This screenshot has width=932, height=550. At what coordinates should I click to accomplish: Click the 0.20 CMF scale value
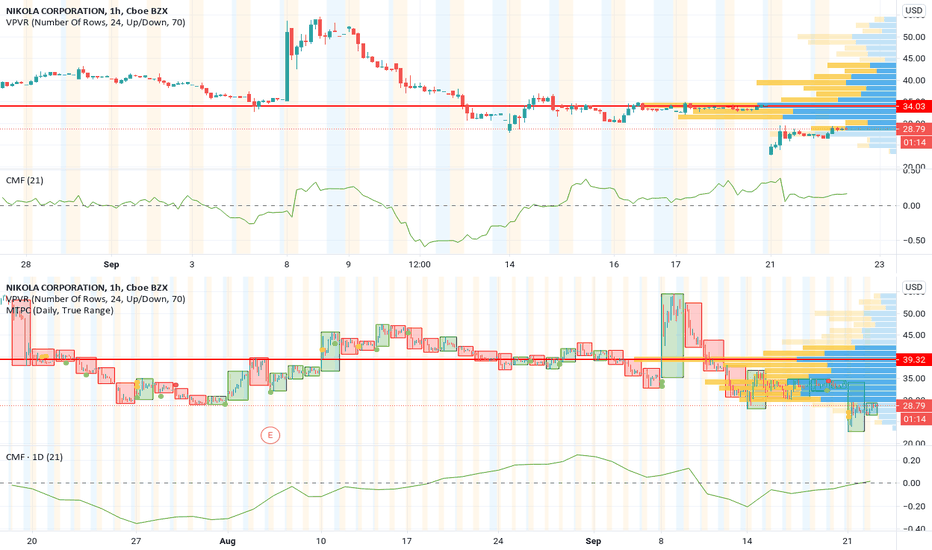tap(912, 460)
